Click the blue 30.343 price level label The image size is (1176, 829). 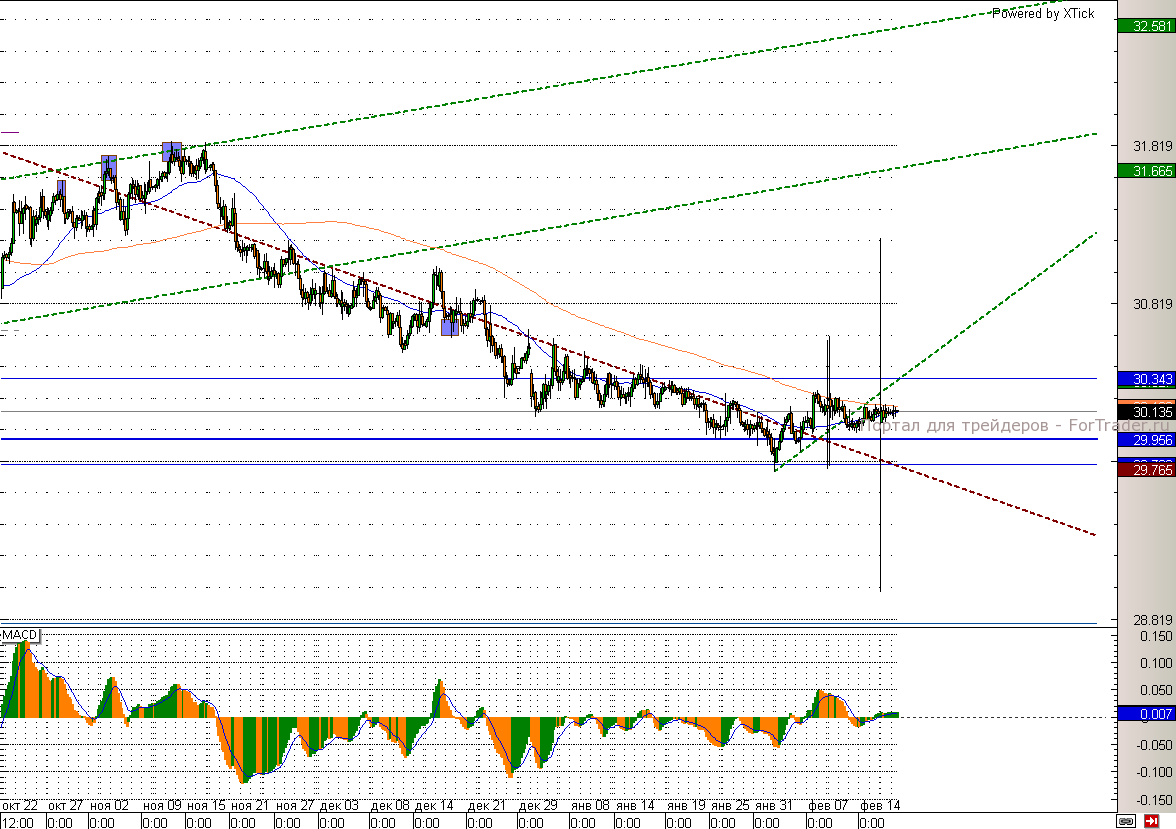point(1146,379)
